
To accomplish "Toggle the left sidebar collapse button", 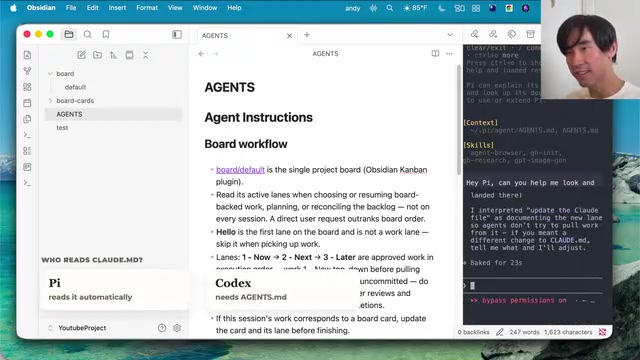I will pos(177,35).
